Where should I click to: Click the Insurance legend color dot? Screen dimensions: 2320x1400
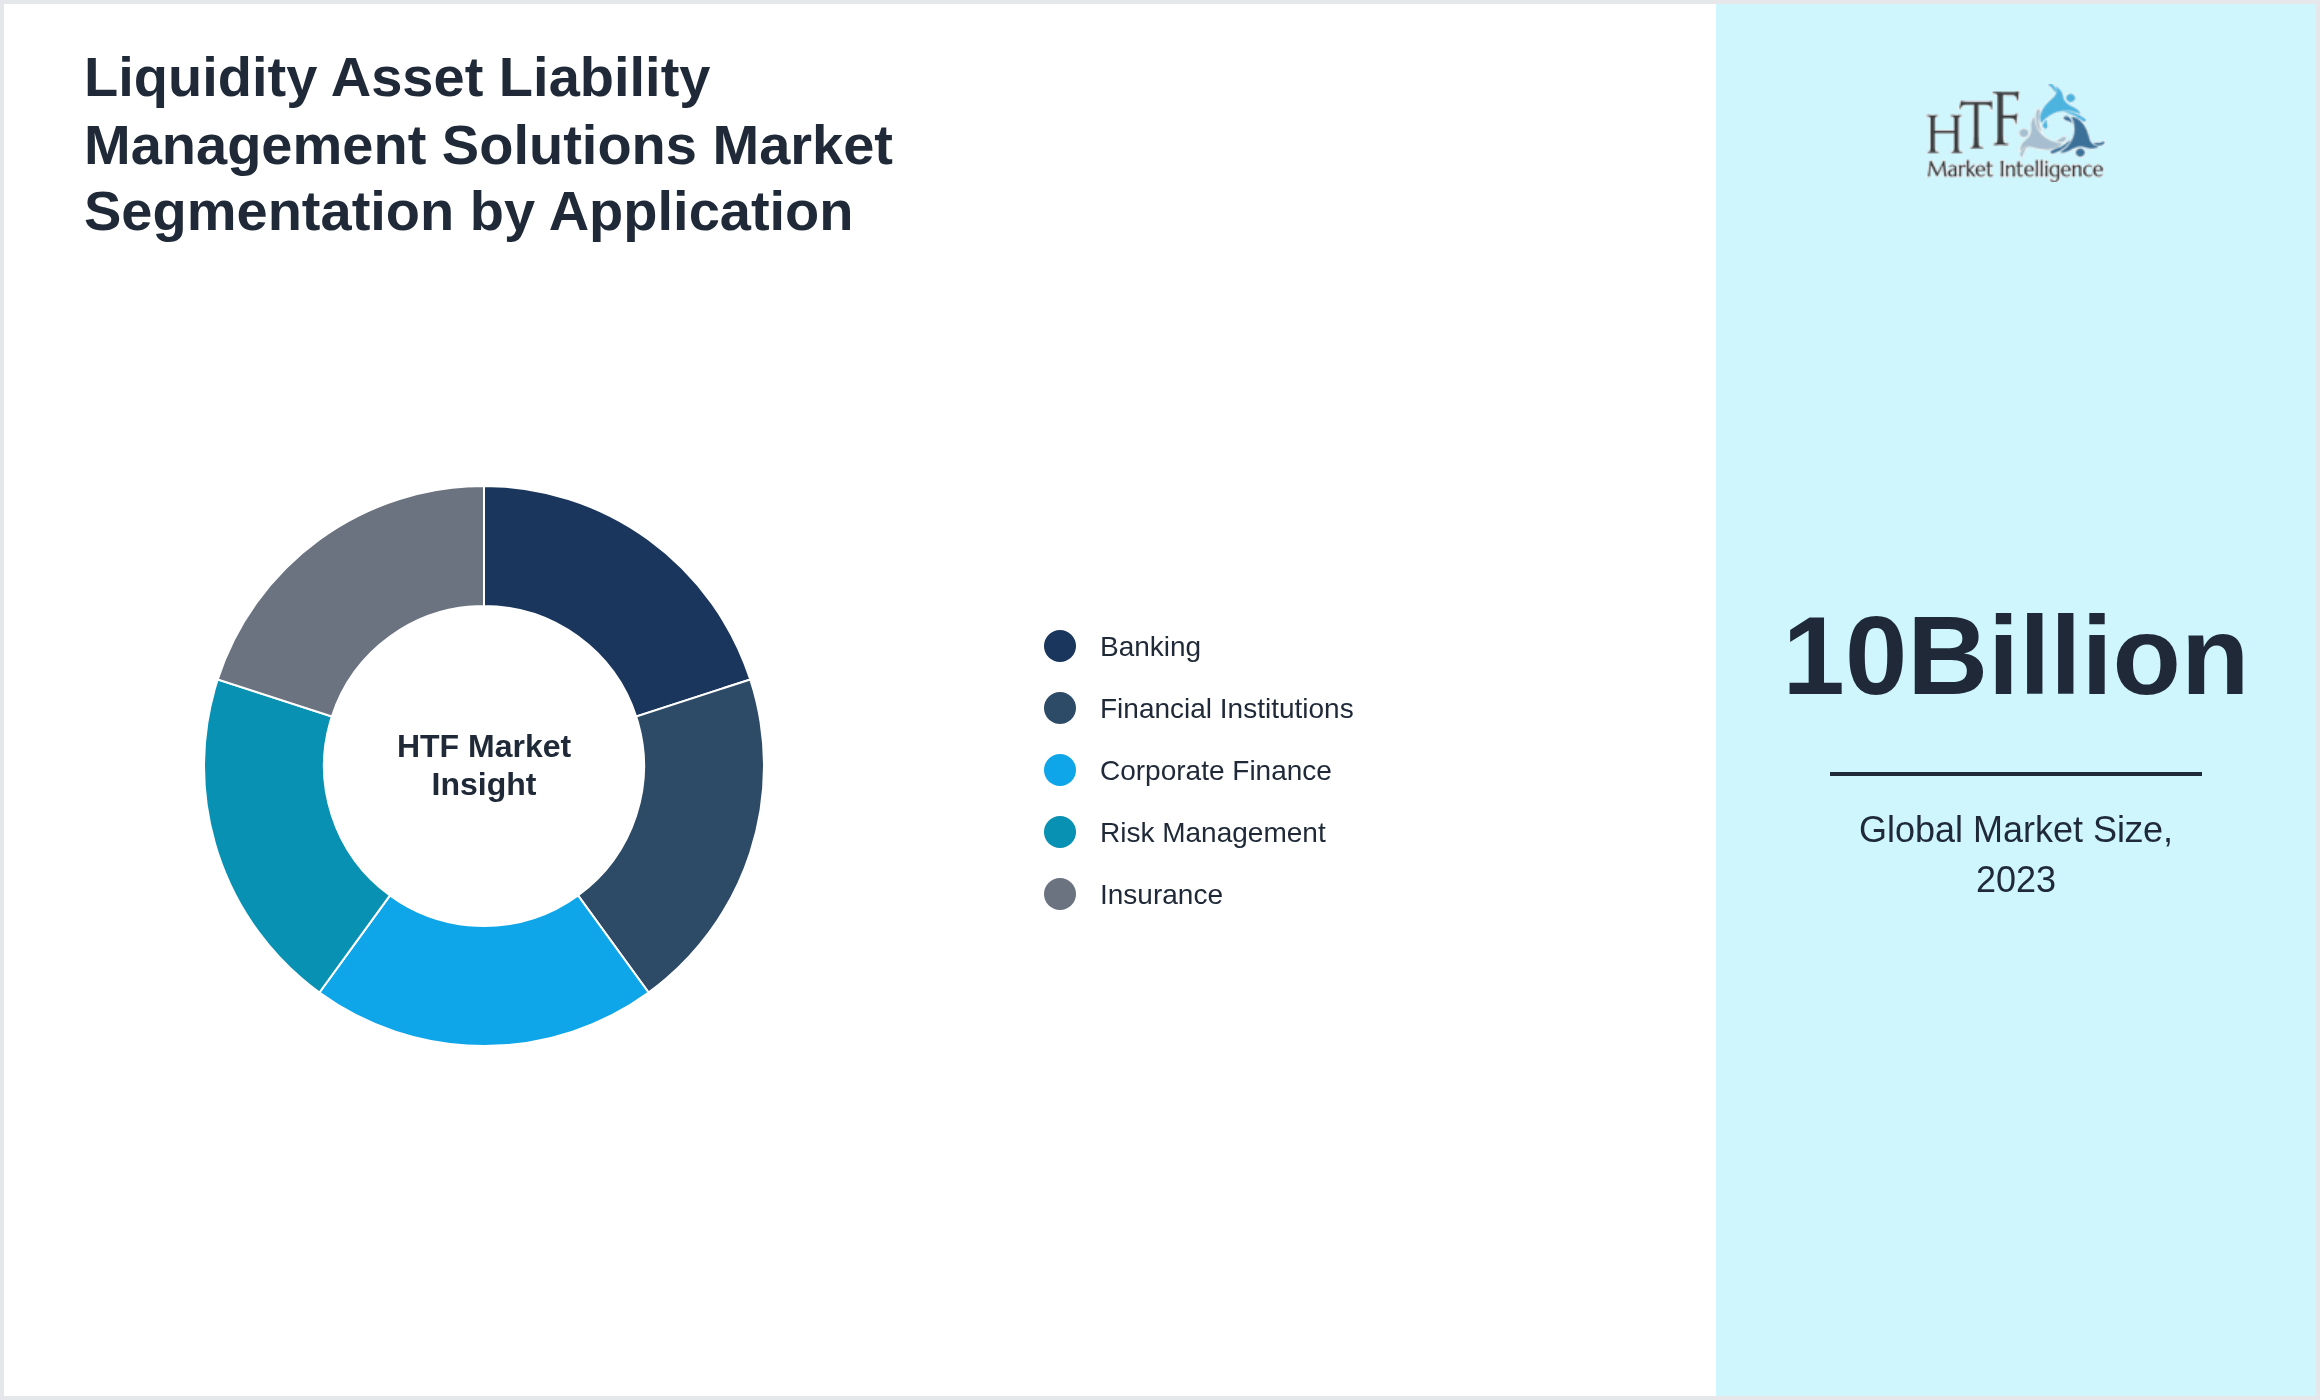[x=1060, y=894]
